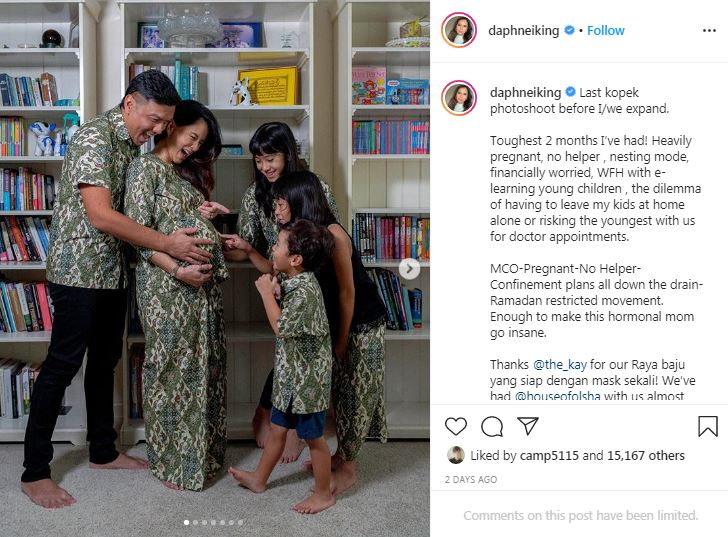The height and width of the screenshot is (537, 728).
Task: Follow the daphneiking account
Action: pyautogui.click(x=605, y=31)
